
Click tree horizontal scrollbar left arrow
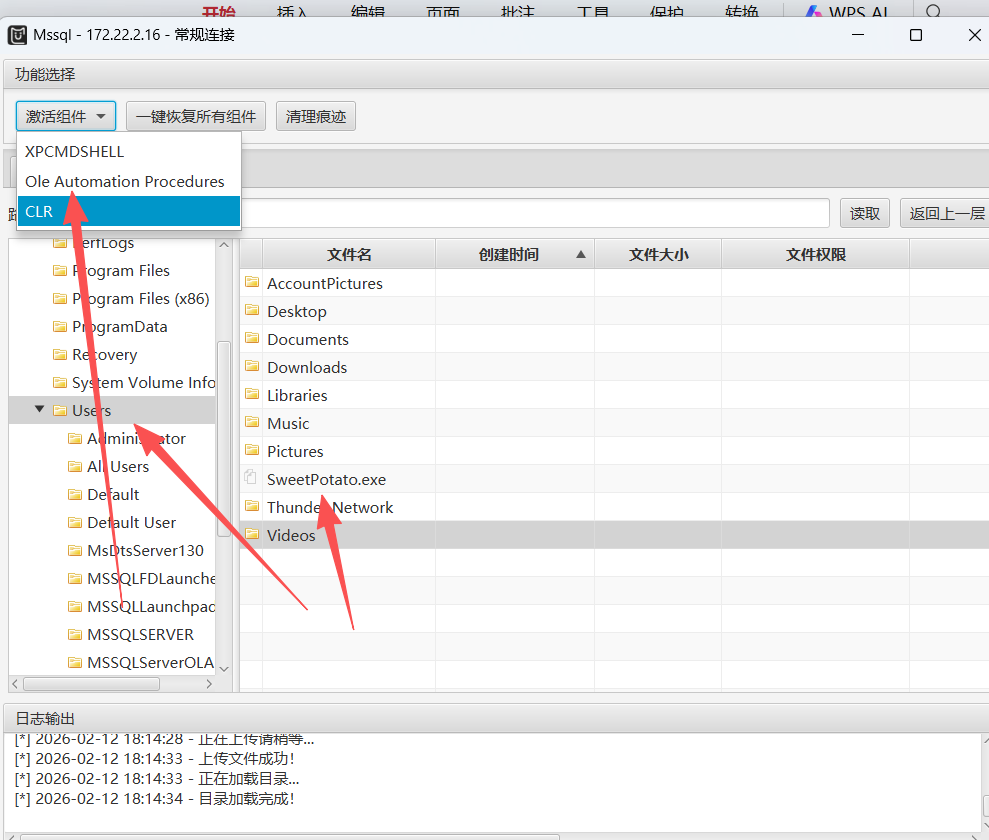tap(15, 684)
